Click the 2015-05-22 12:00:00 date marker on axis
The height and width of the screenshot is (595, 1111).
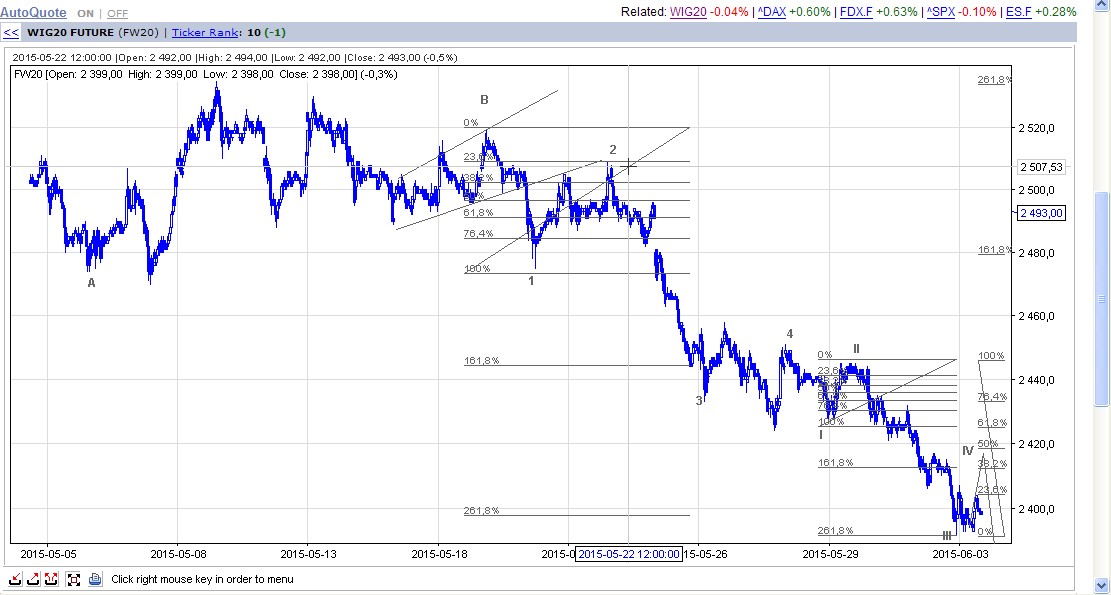pos(629,554)
